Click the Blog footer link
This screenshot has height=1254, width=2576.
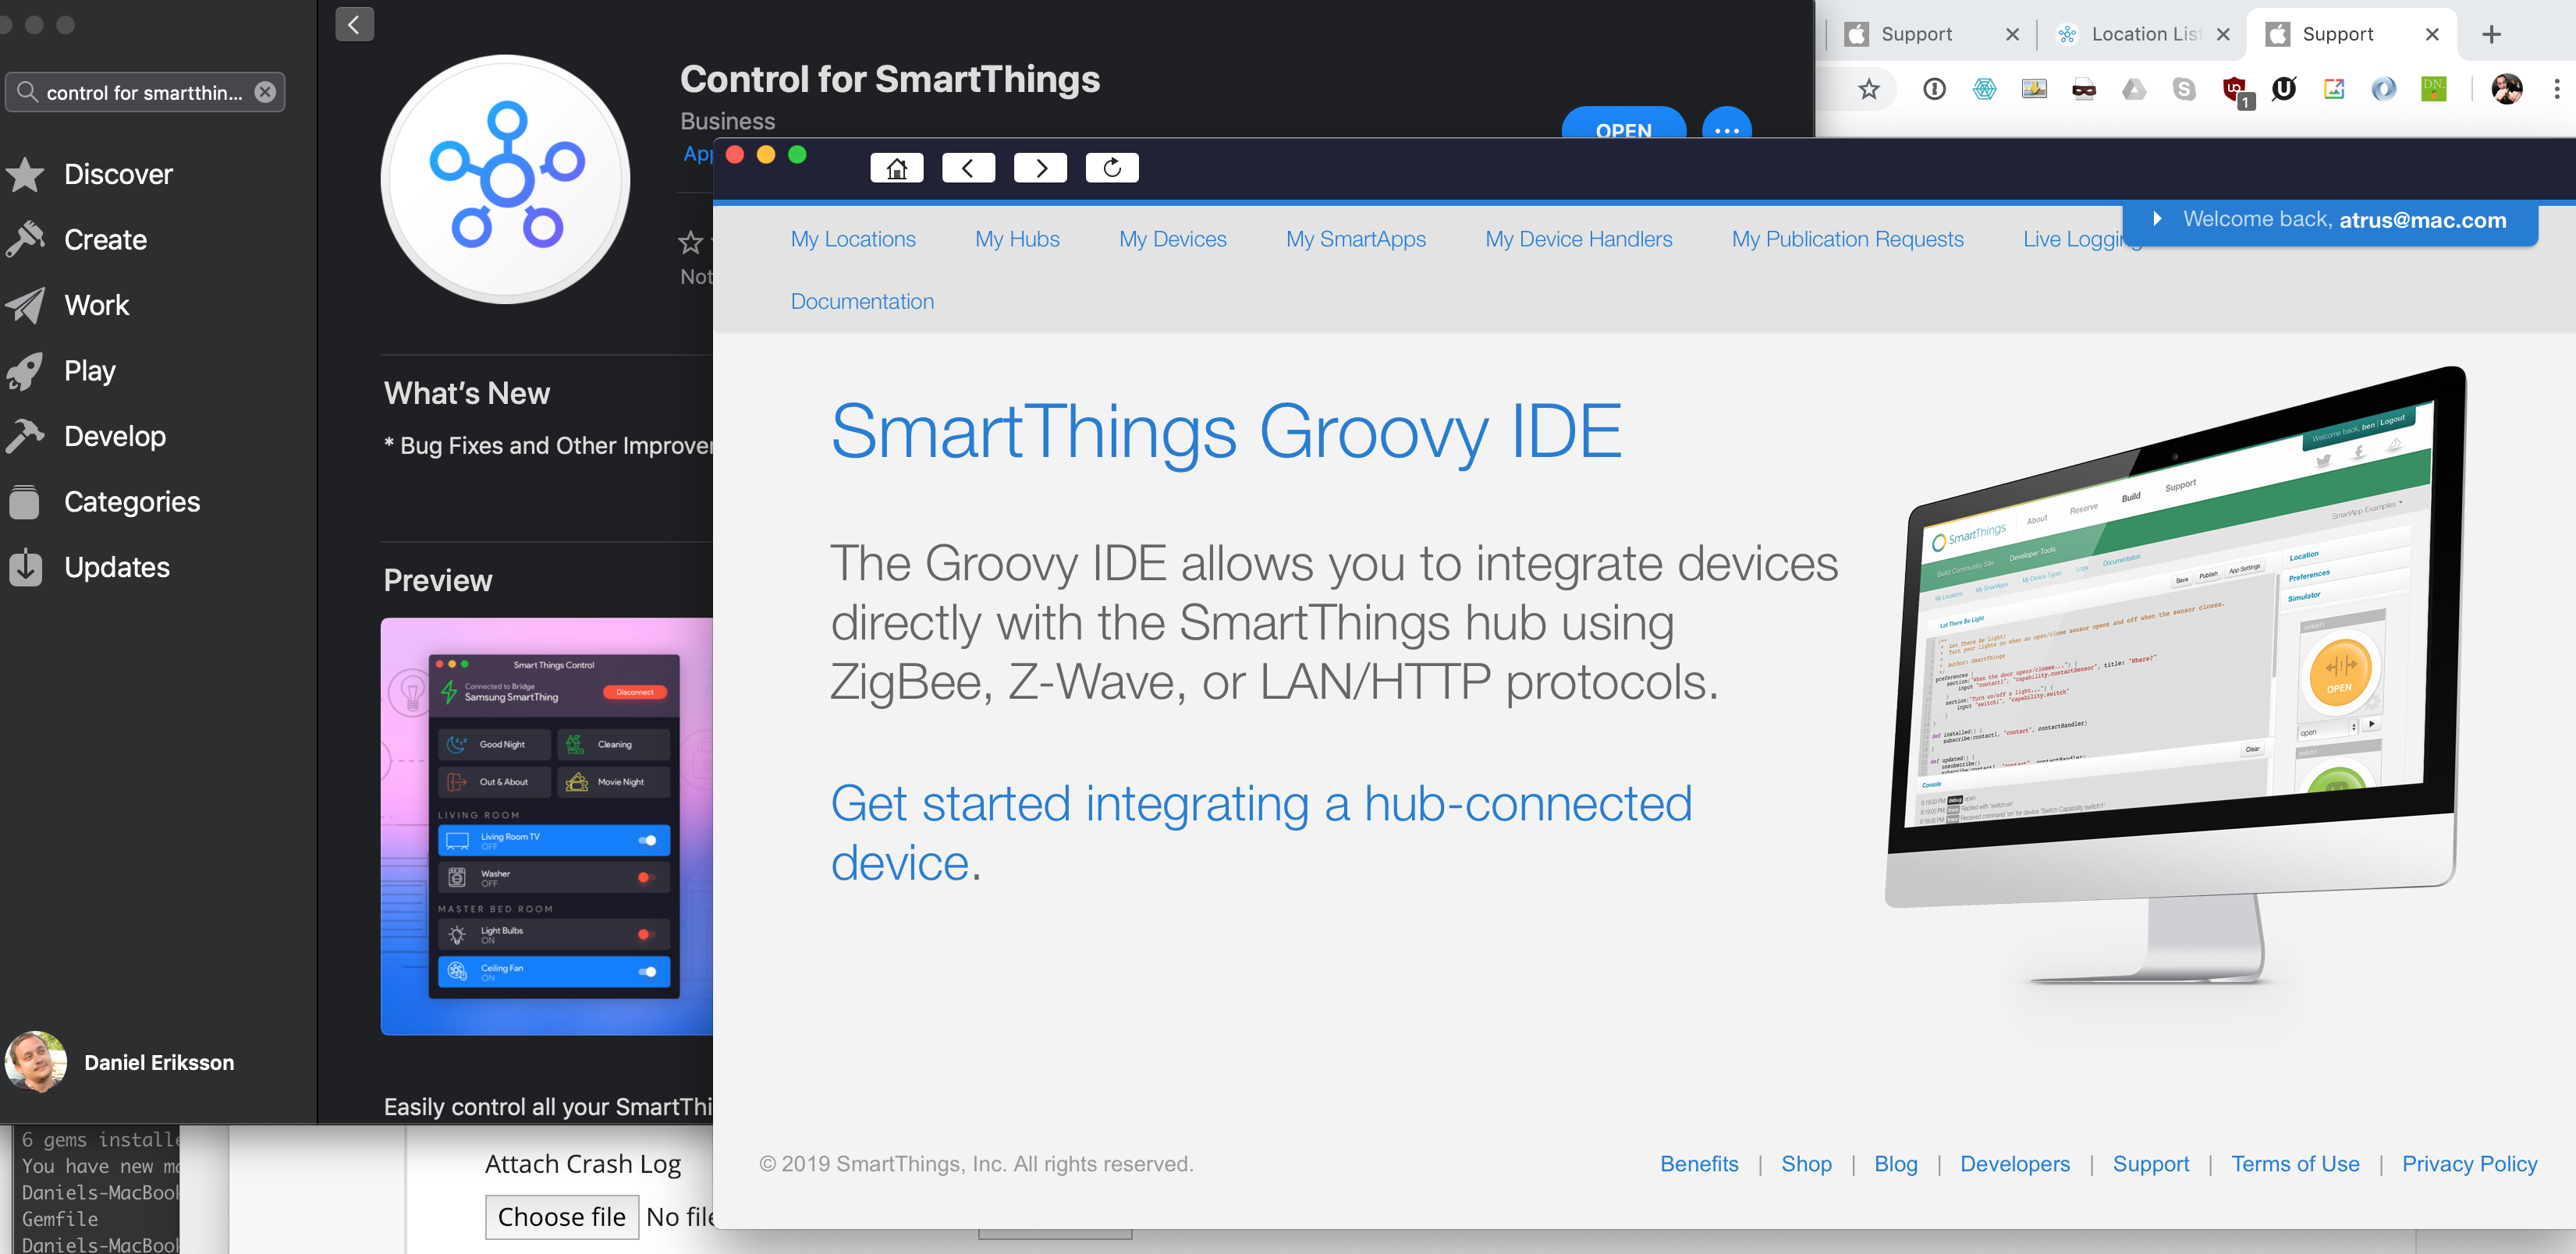pyautogui.click(x=1896, y=1164)
